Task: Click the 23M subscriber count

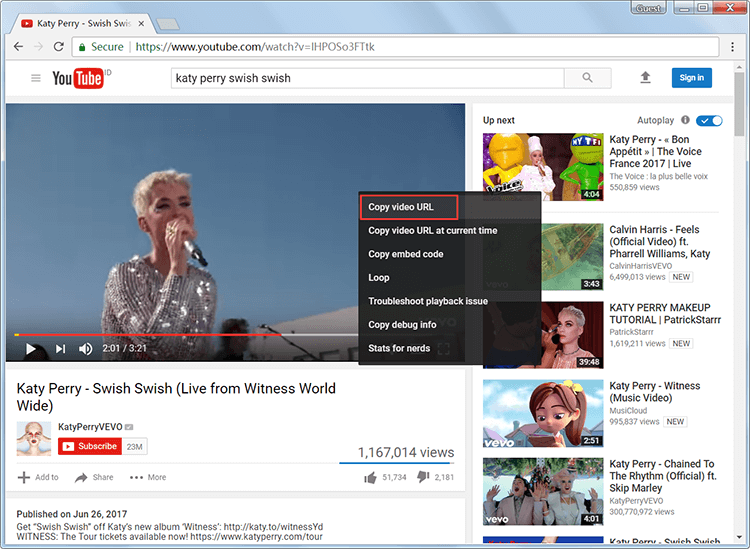Action: 134,447
